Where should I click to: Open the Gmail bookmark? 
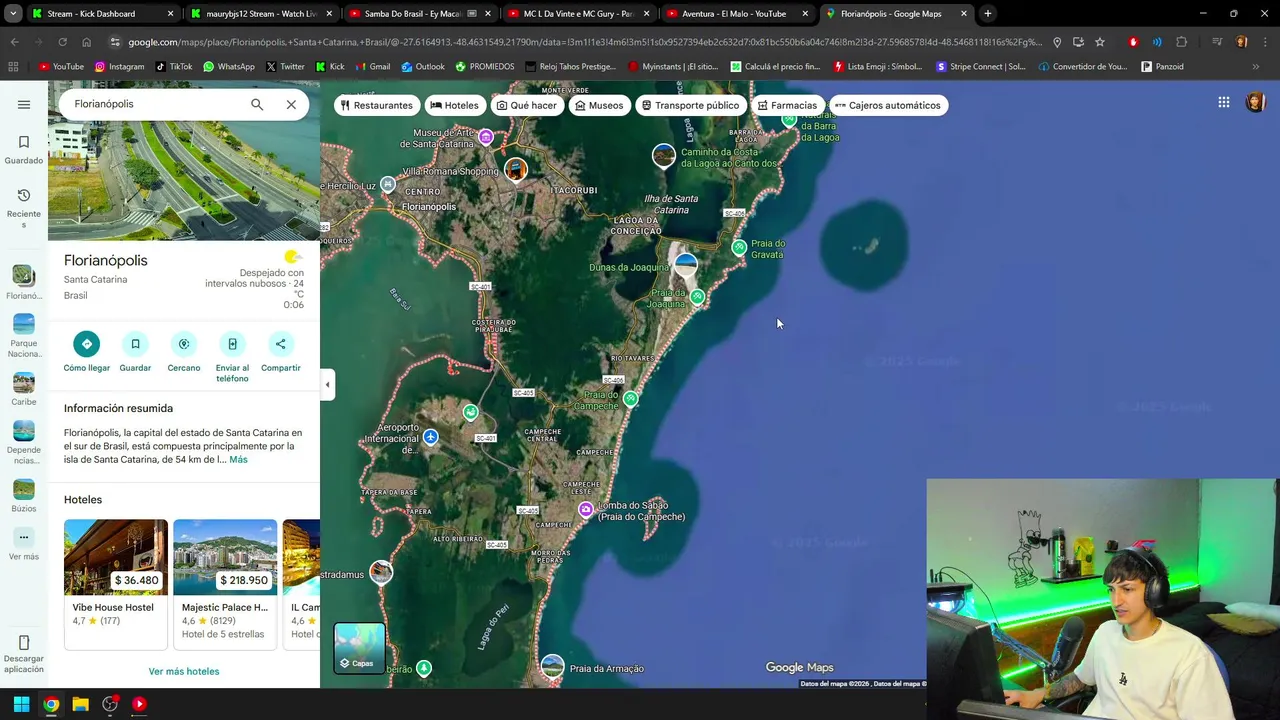[x=372, y=67]
